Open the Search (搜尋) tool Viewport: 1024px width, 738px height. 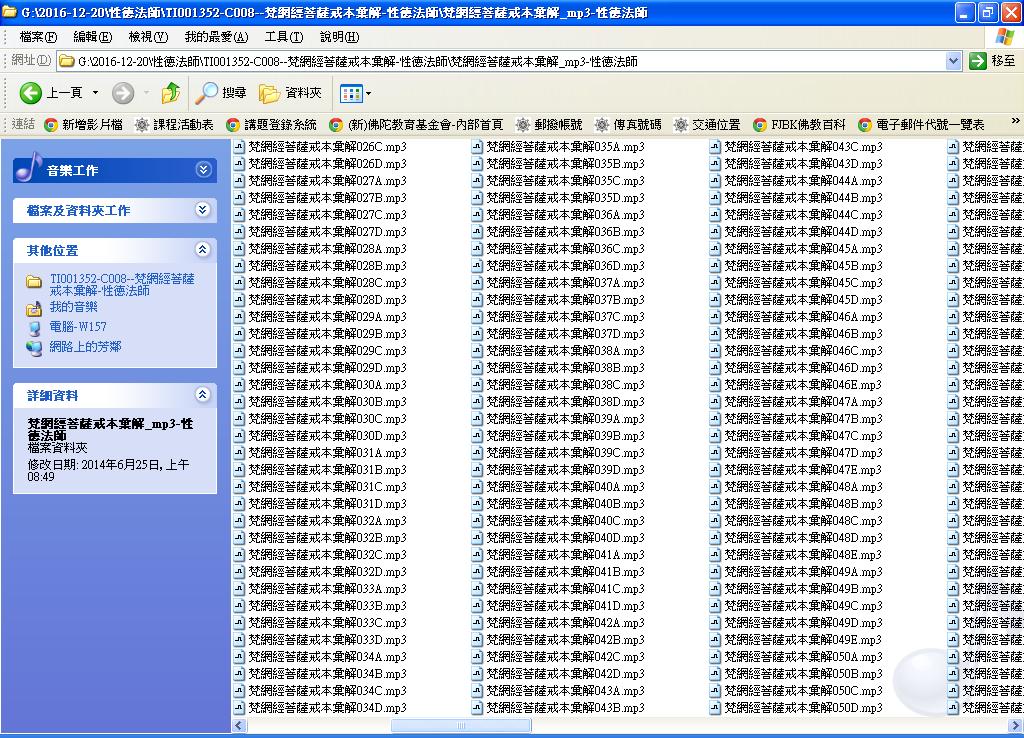pyautogui.click(x=221, y=93)
